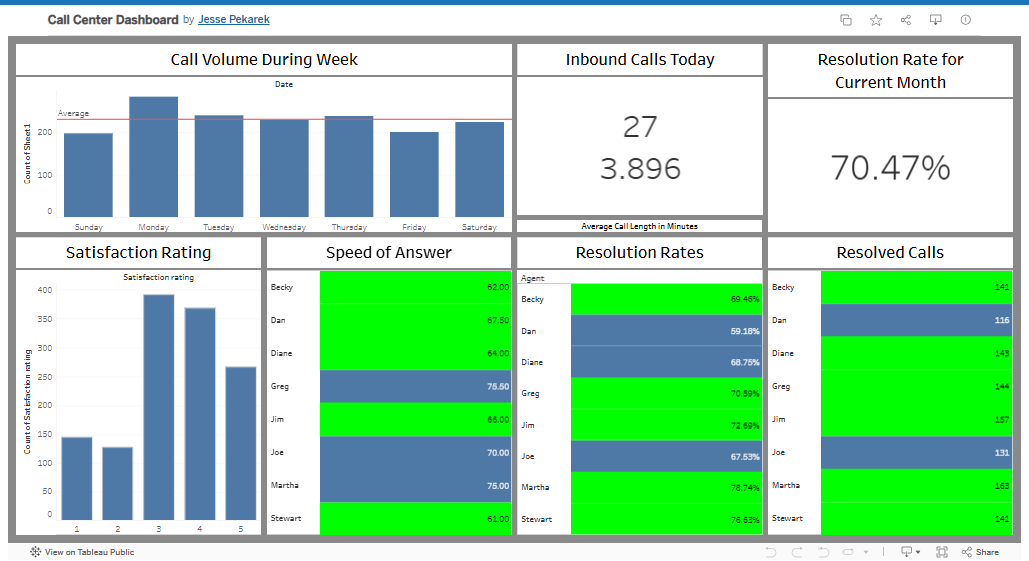Select Joe's 67.53% Resolution Rates cell
The image size is (1029, 561).
pyautogui.click(x=666, y=456)
